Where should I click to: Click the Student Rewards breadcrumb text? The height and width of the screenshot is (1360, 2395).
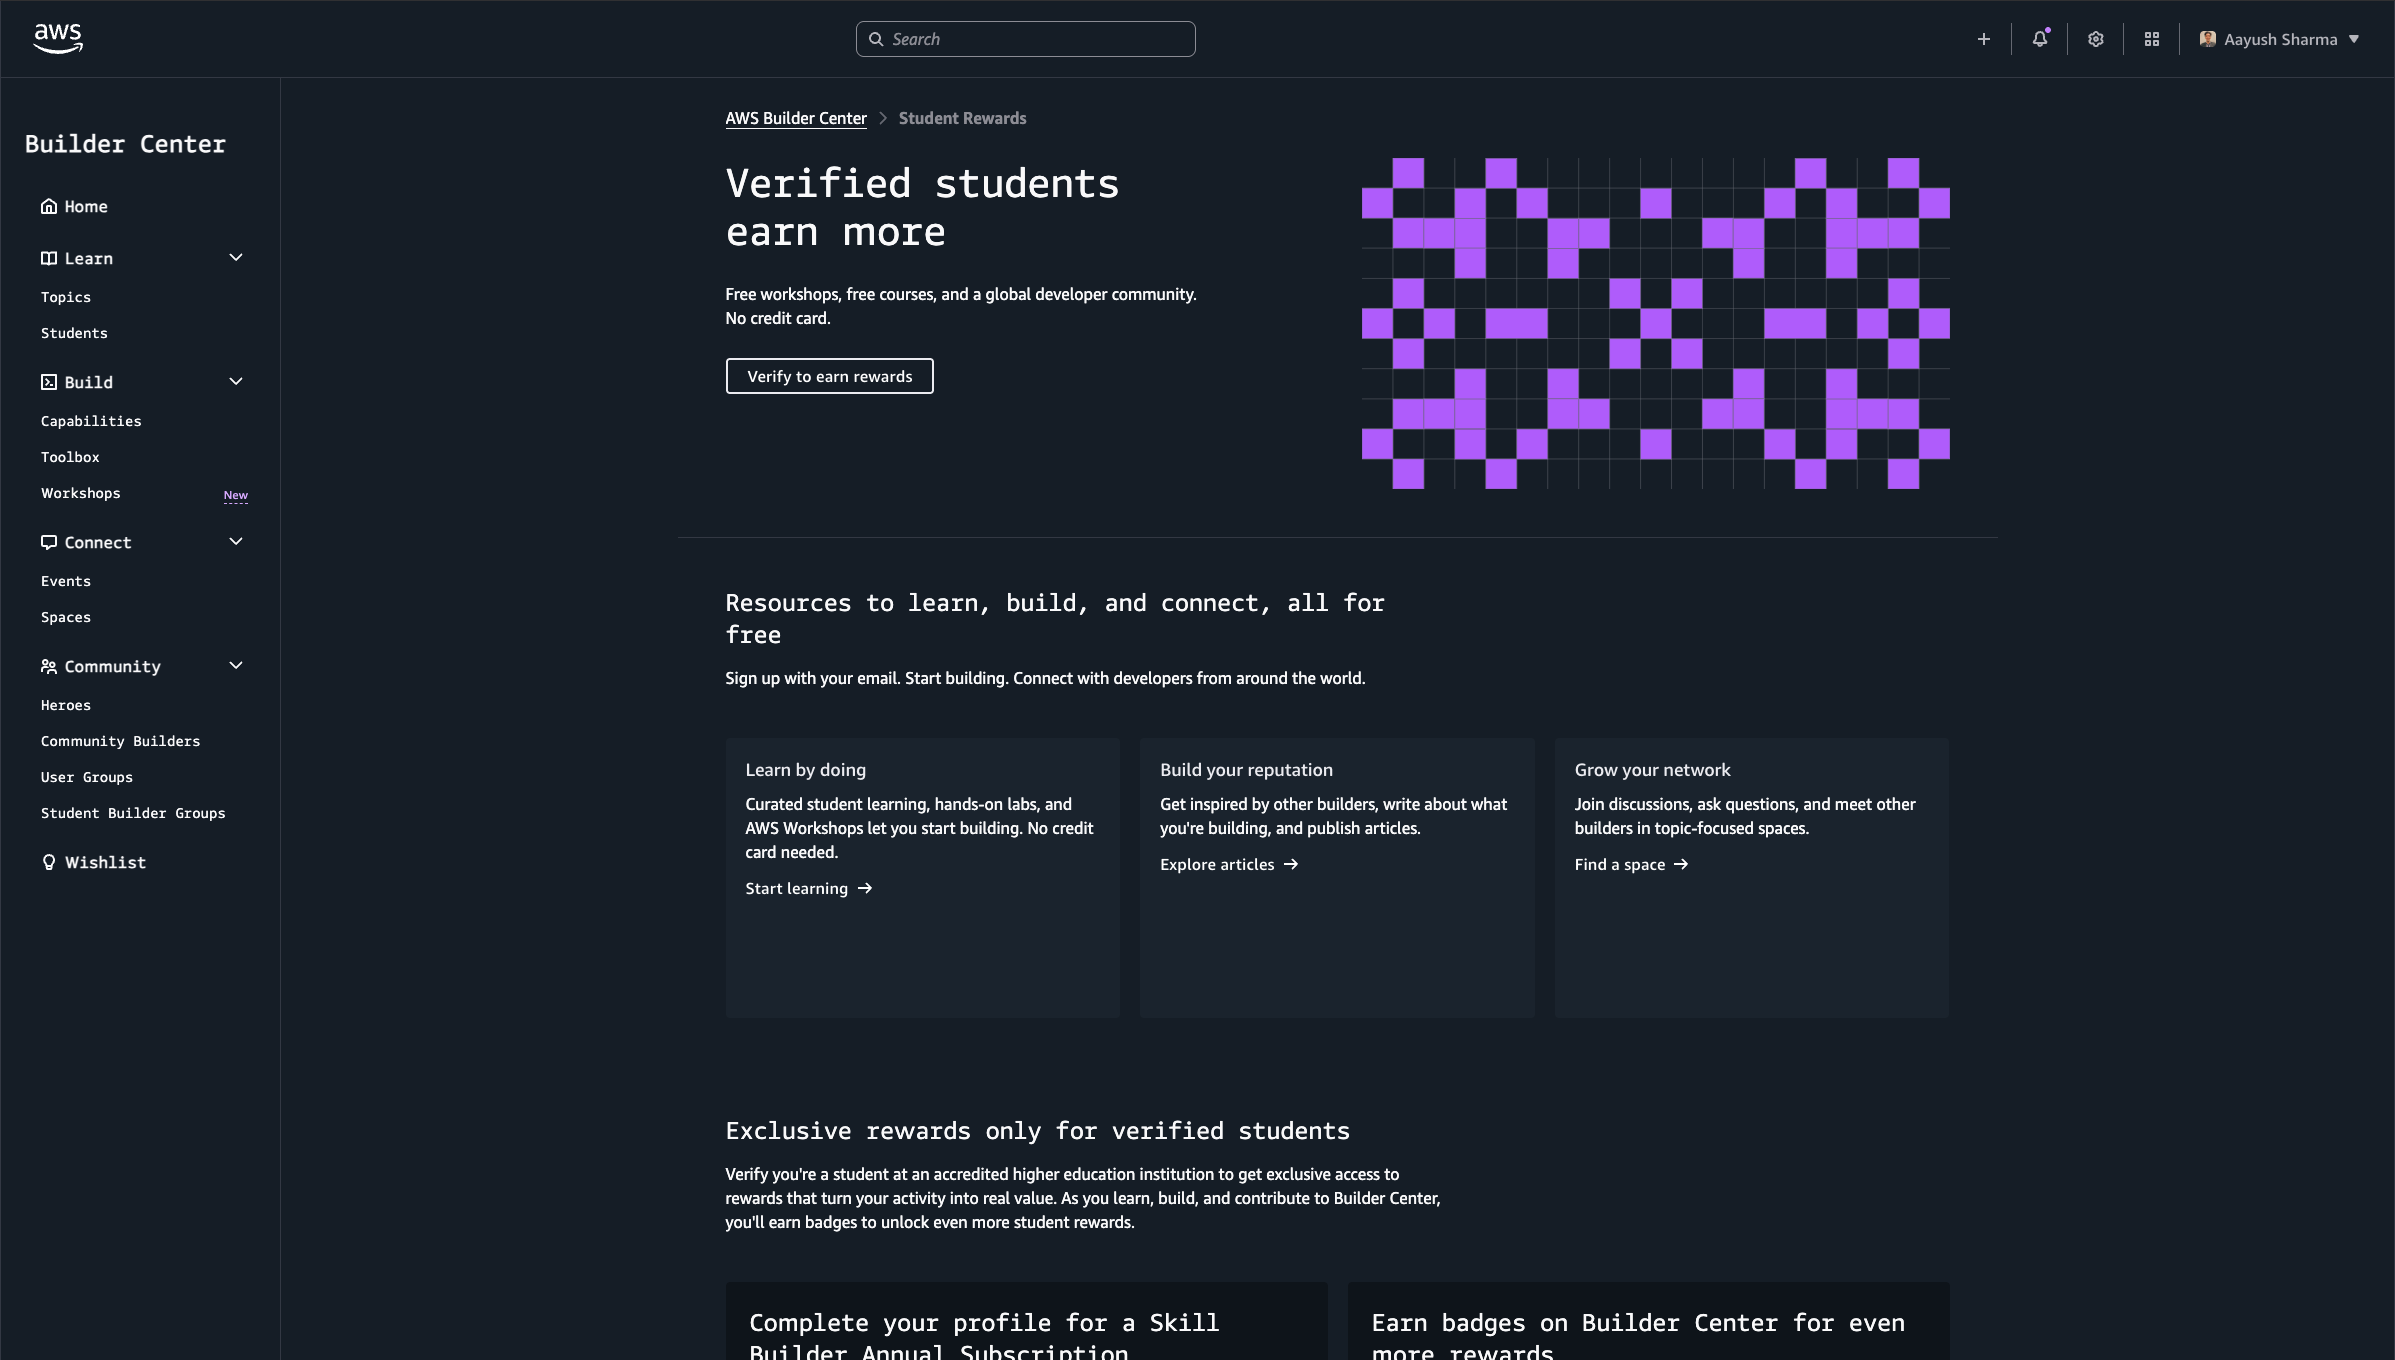point(962,118)
